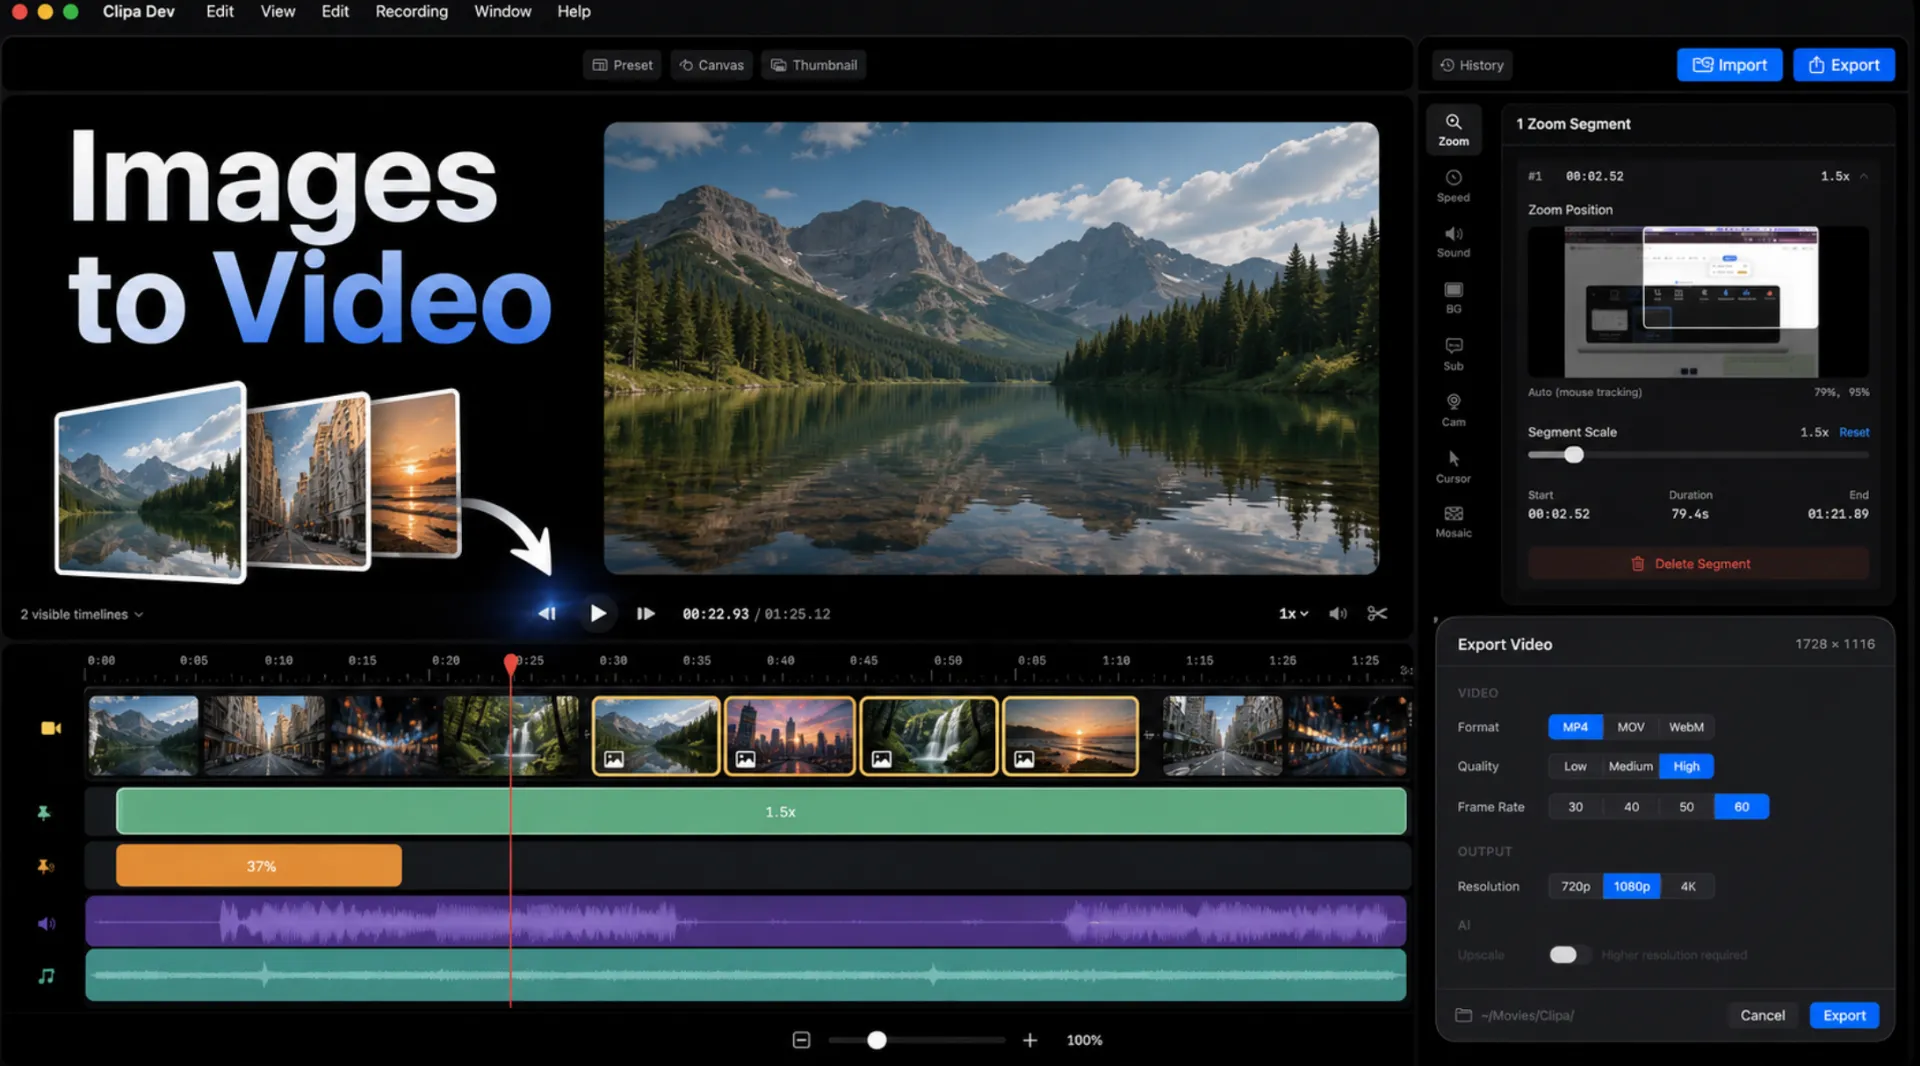Expand the visible timelines dropdown
The height and width of the screenshot is (1066, 1920).
click(81, 614)
